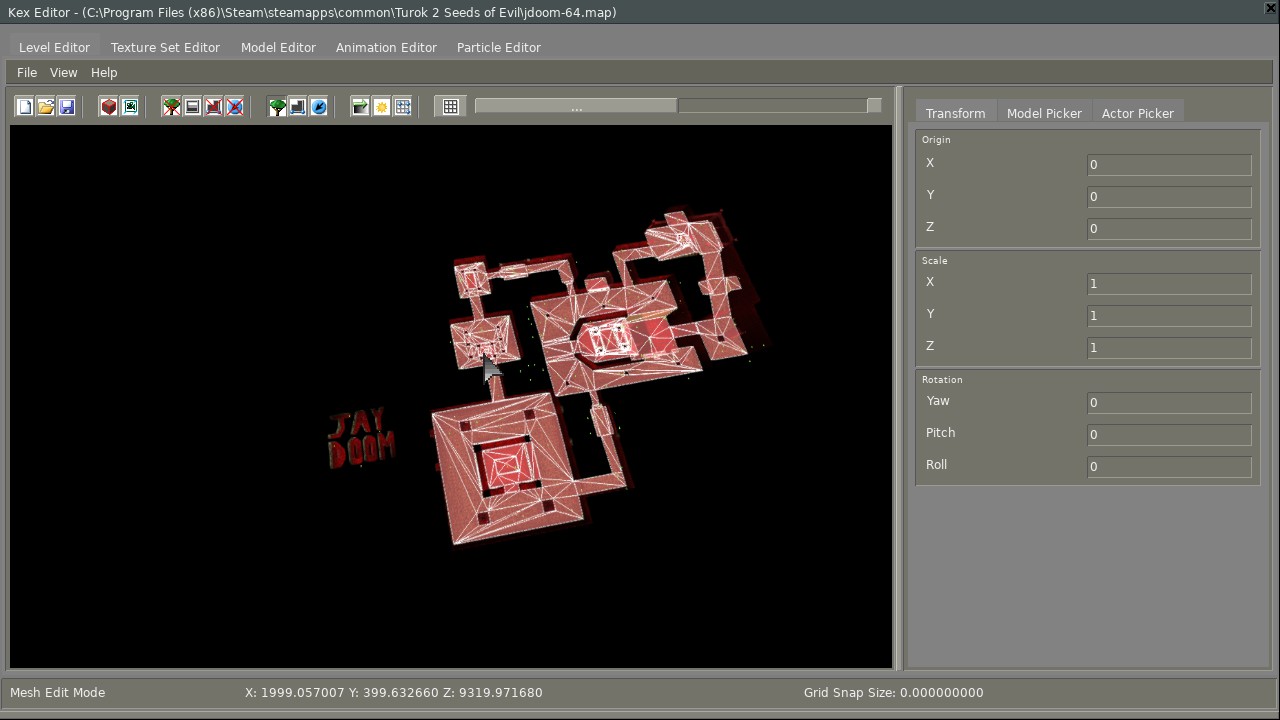Click the Rotation Yaw input field
Screen dimensions: 1280x720
(x=1168, y=403)
